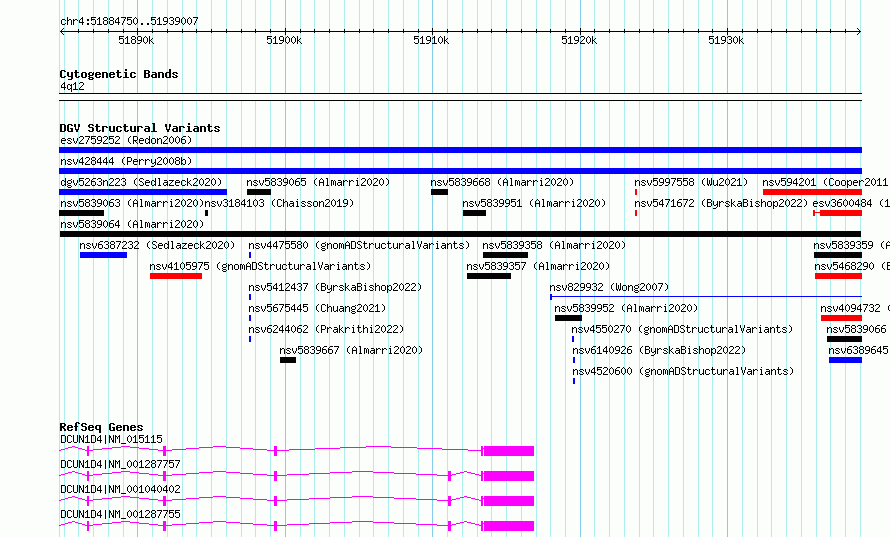Click nsv5839358 (Almarri2020) black bar

[505, 255]
